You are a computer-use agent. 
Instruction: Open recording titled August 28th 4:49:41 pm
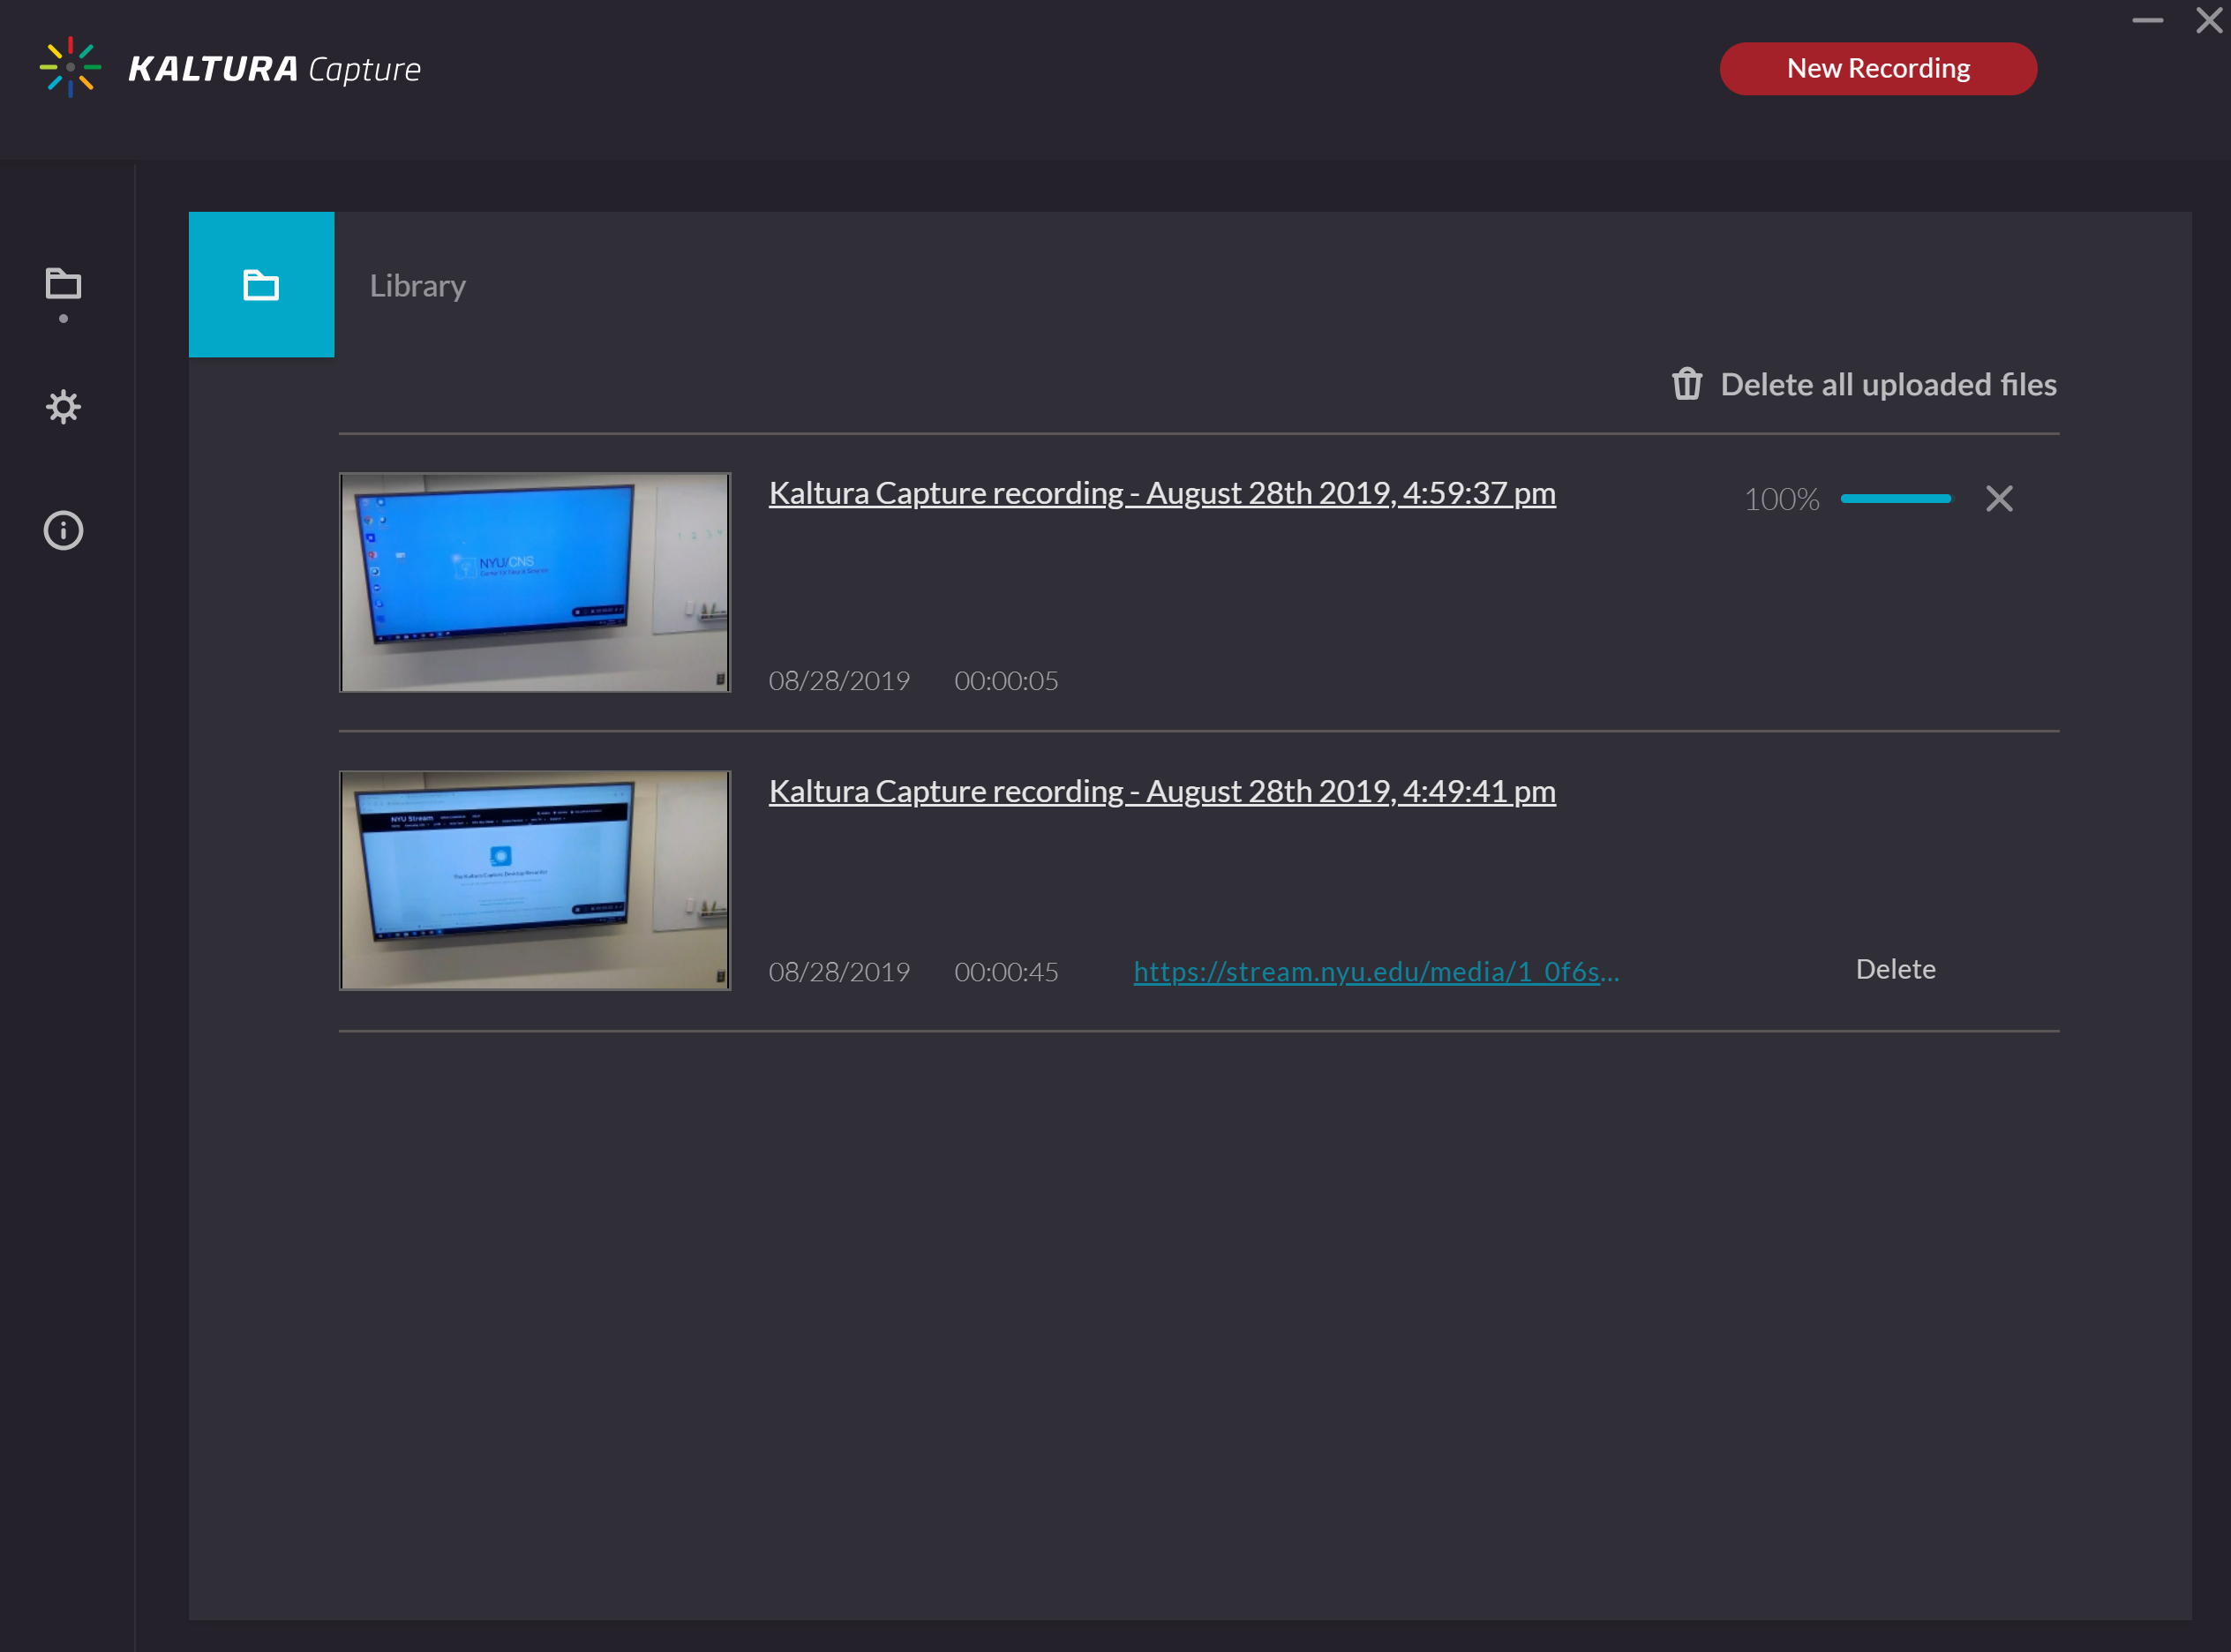click(x=1161, y=791)
